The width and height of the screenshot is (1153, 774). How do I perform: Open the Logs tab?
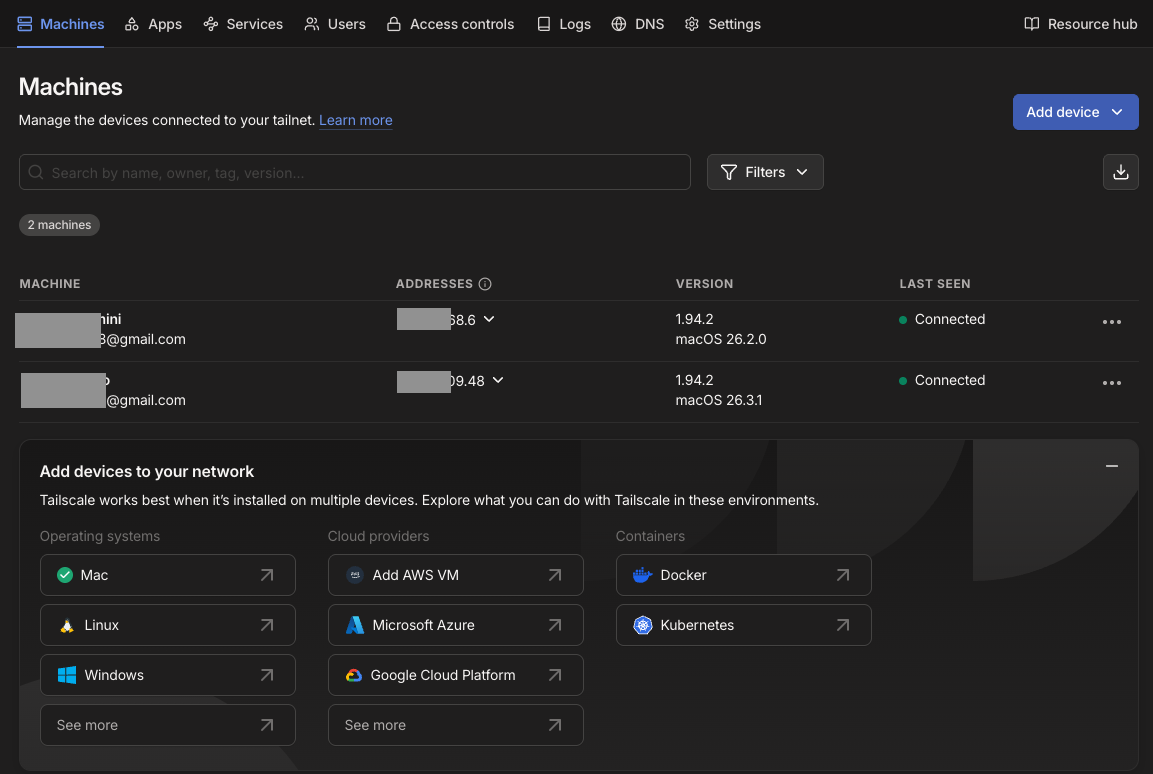coord(563,24)
